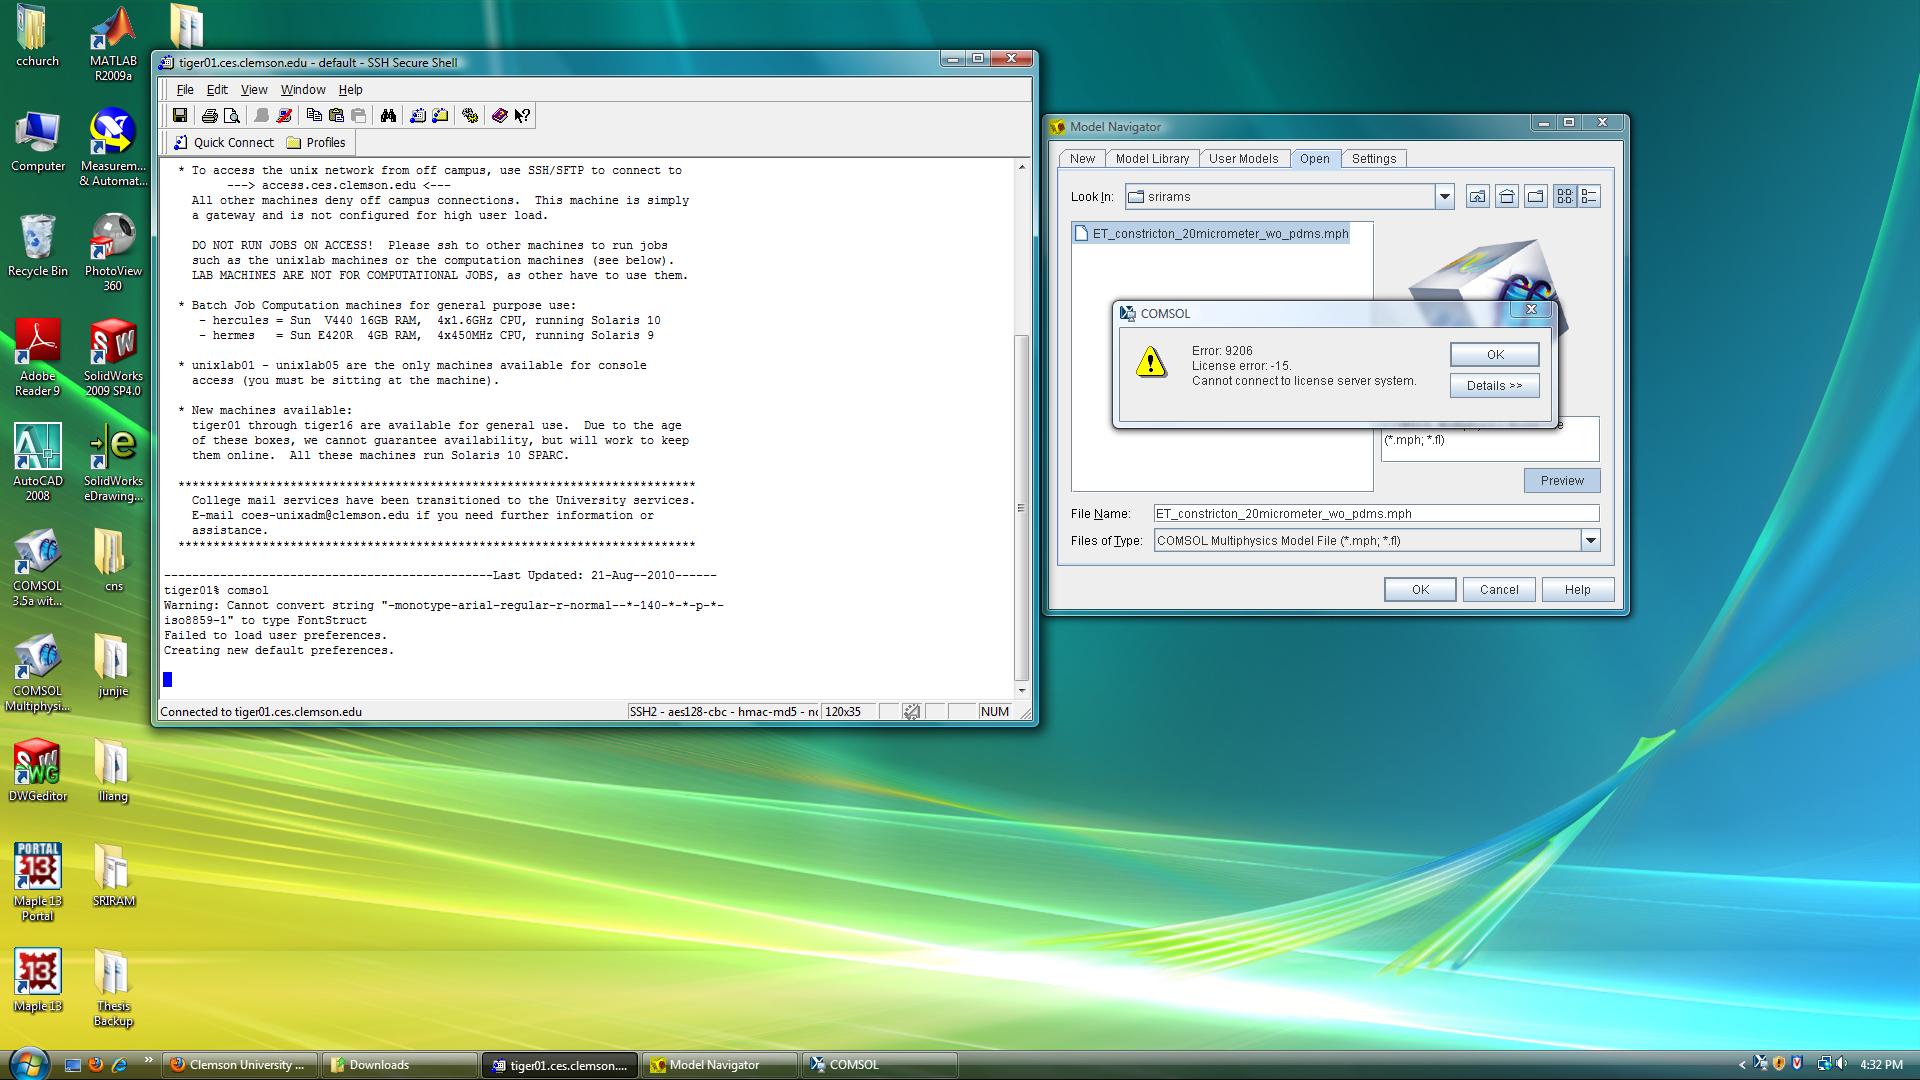Image resolution: width=1920 pixels, height=1080 pixels.
Task: Switch to Clemson University taskbar window
Action: (239, 1065)
